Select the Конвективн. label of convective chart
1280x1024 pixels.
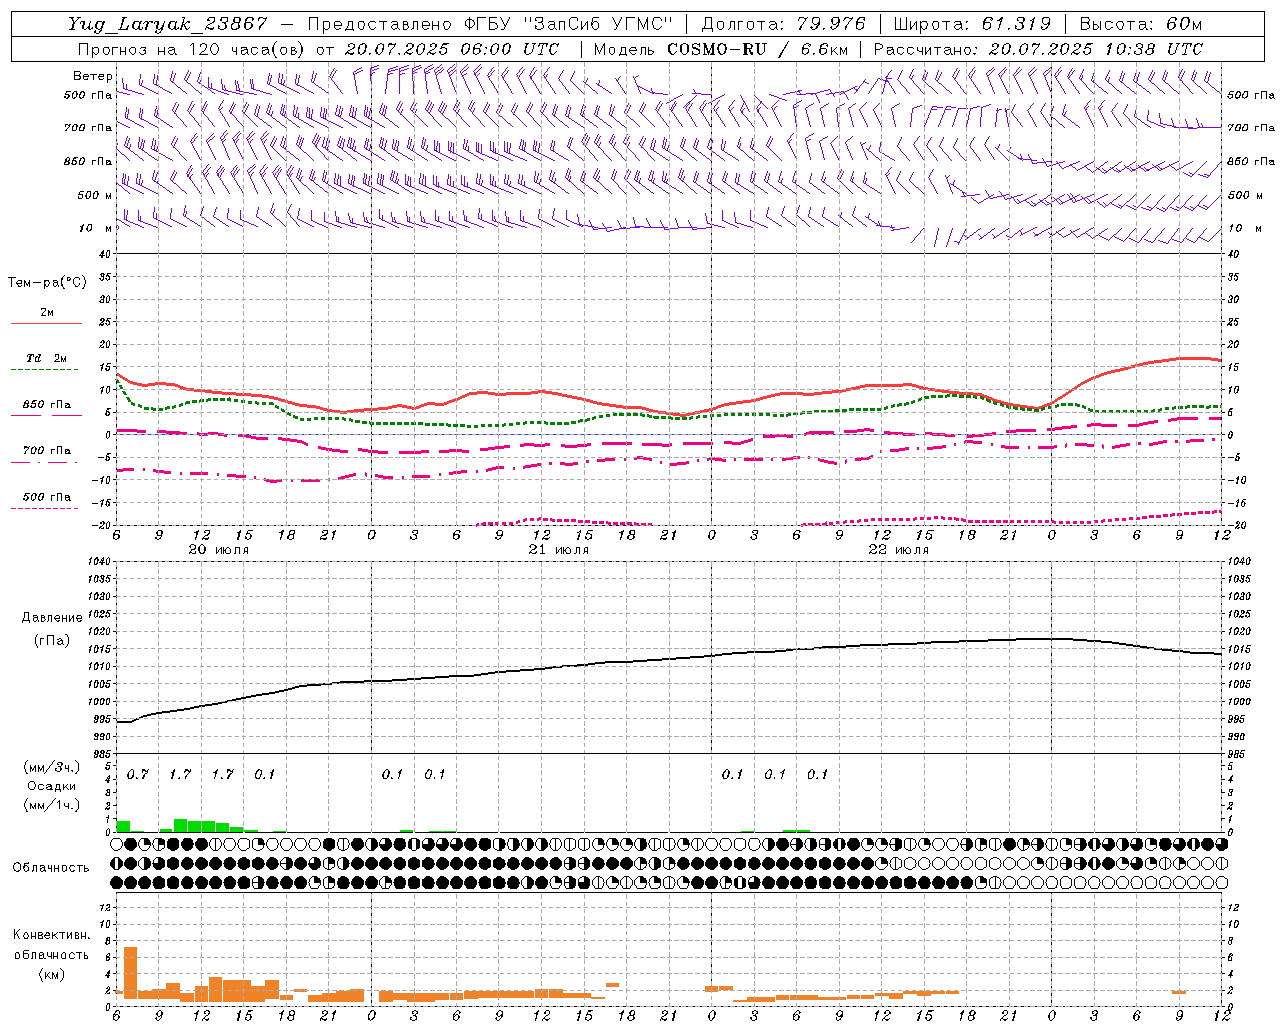(x=52, y=935)
